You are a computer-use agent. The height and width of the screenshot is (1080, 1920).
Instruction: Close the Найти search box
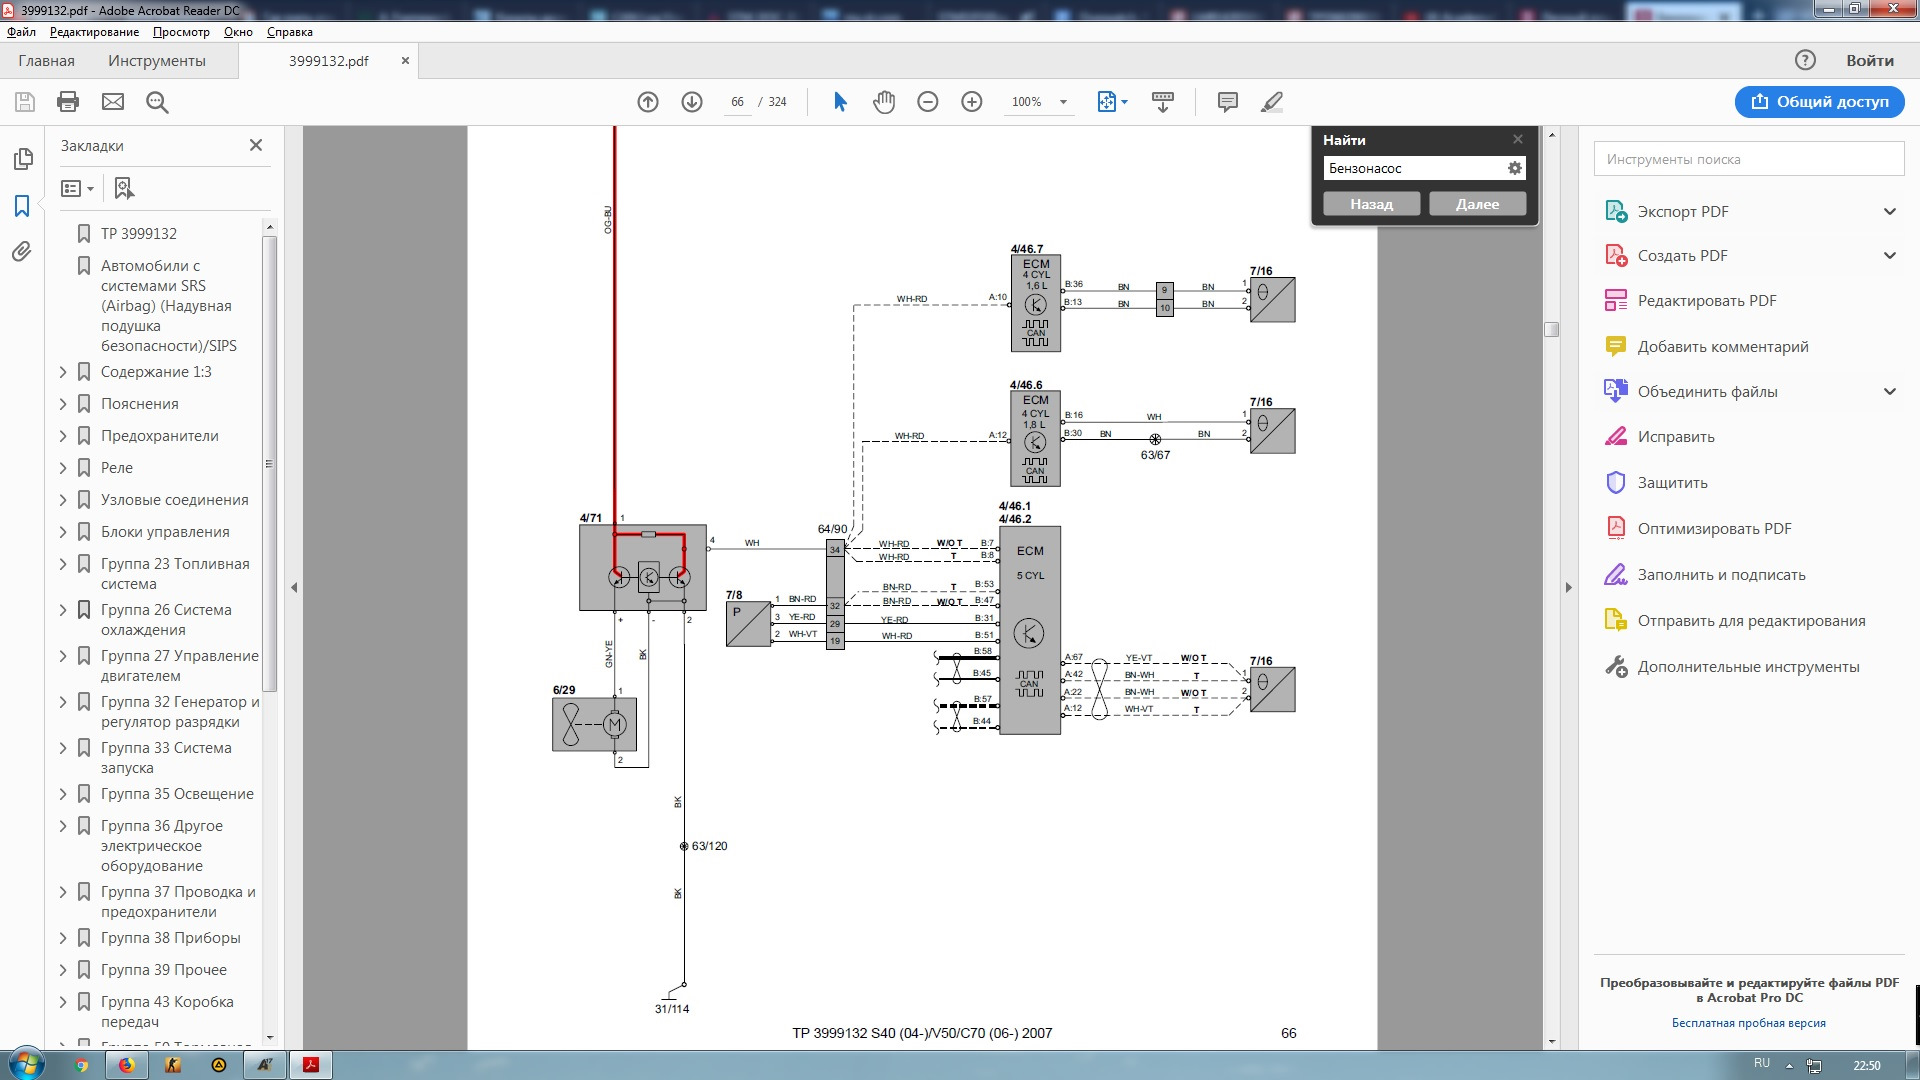(x=1518, y=139)
